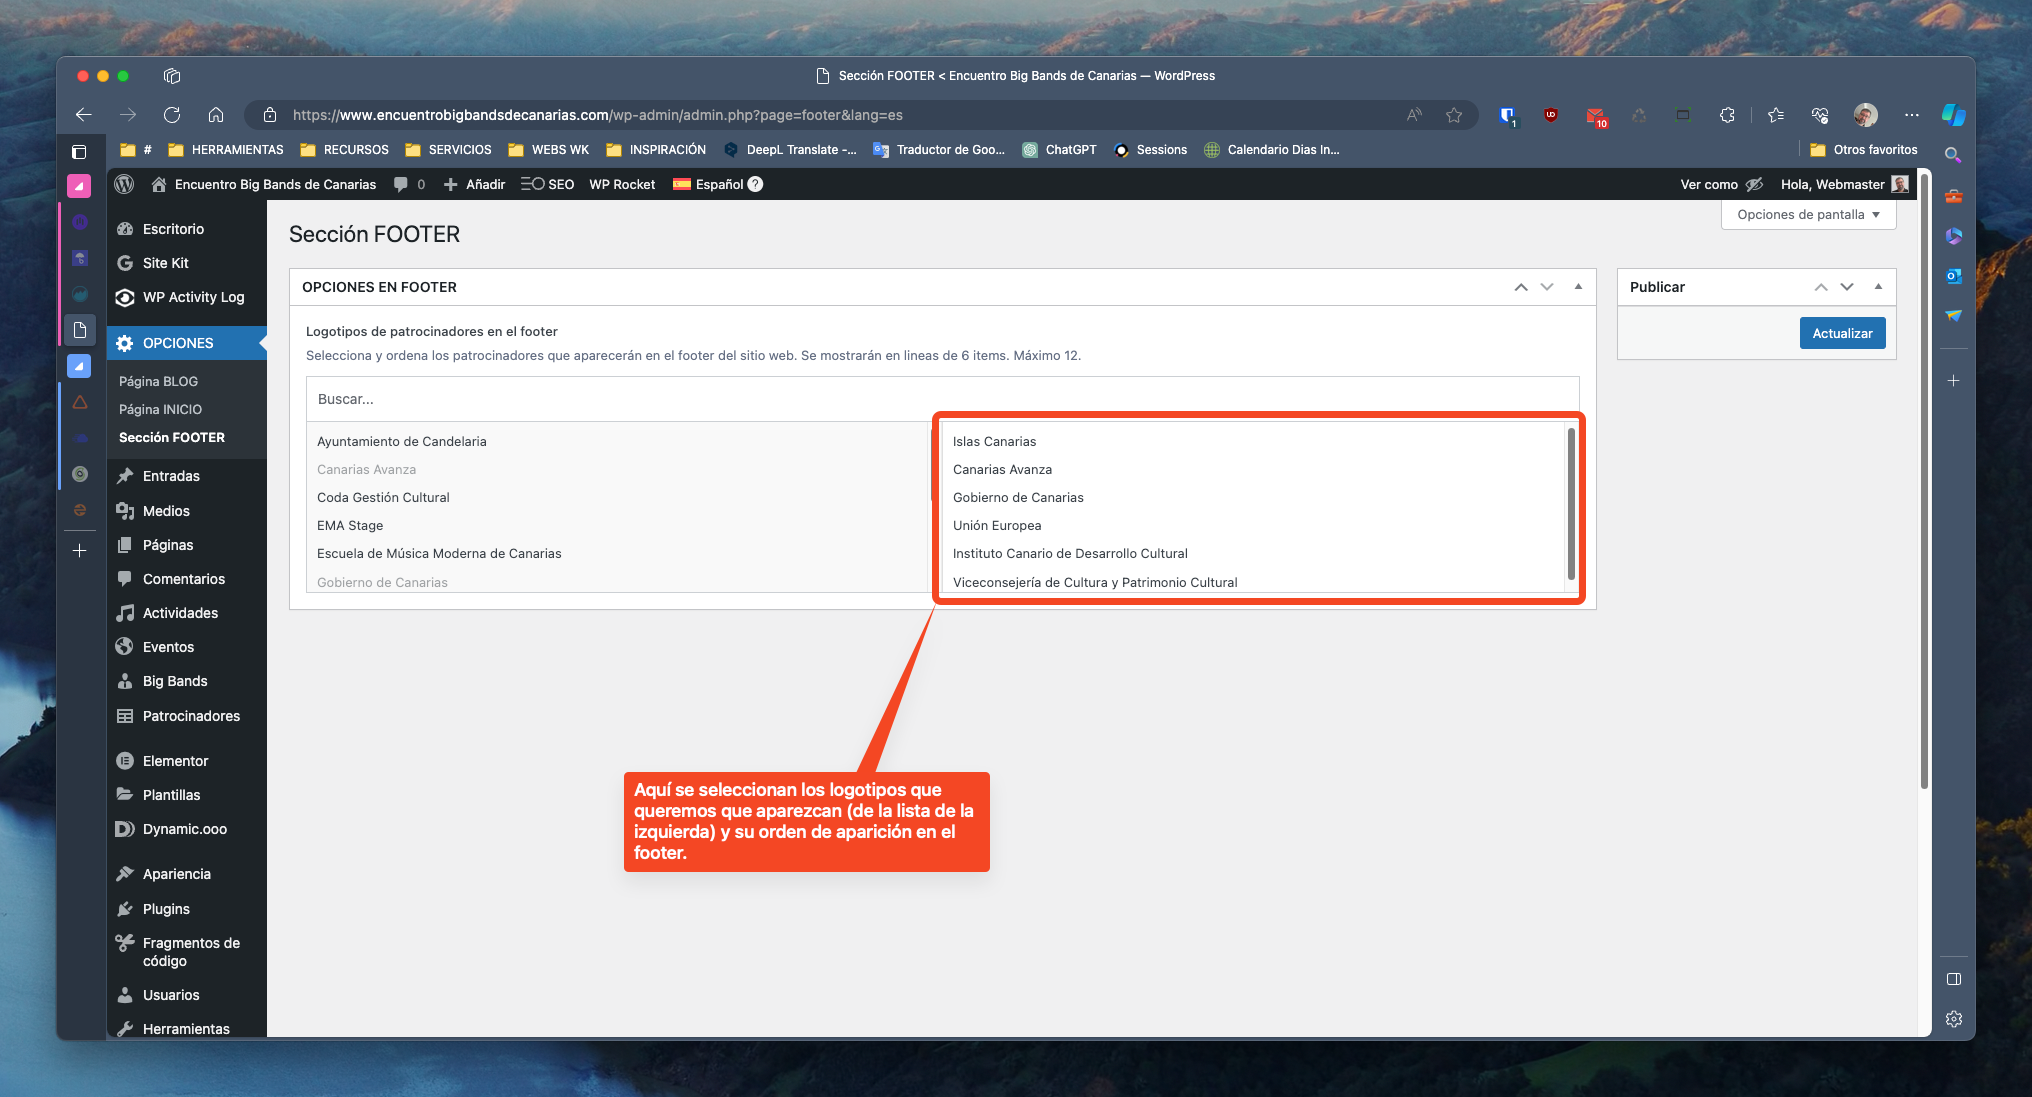Open Outlook icon in Edge sidebar
This screenshot has width=2032, height=1097.
(x=1953, y=276)
